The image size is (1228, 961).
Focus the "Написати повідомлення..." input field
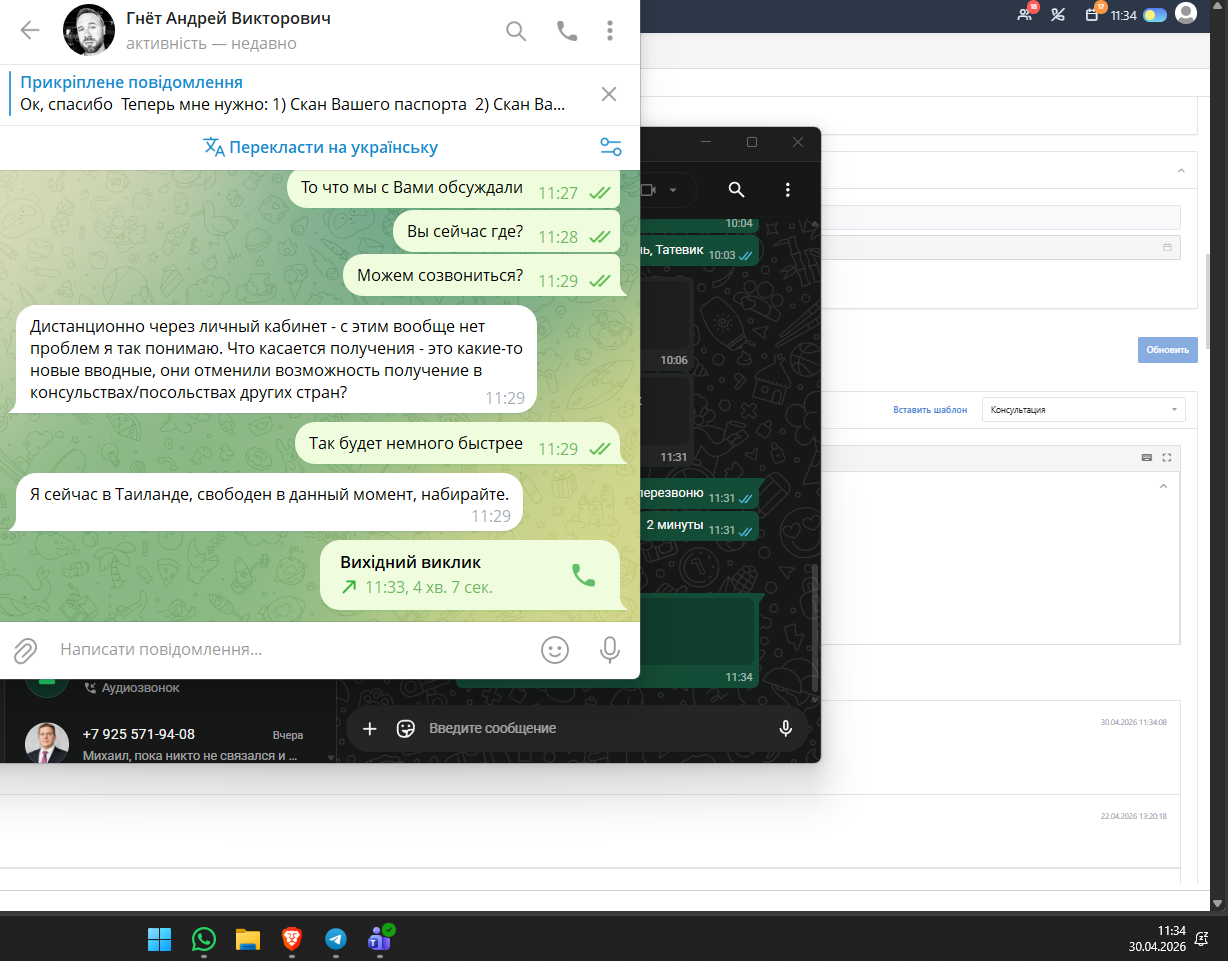[290, 650]
